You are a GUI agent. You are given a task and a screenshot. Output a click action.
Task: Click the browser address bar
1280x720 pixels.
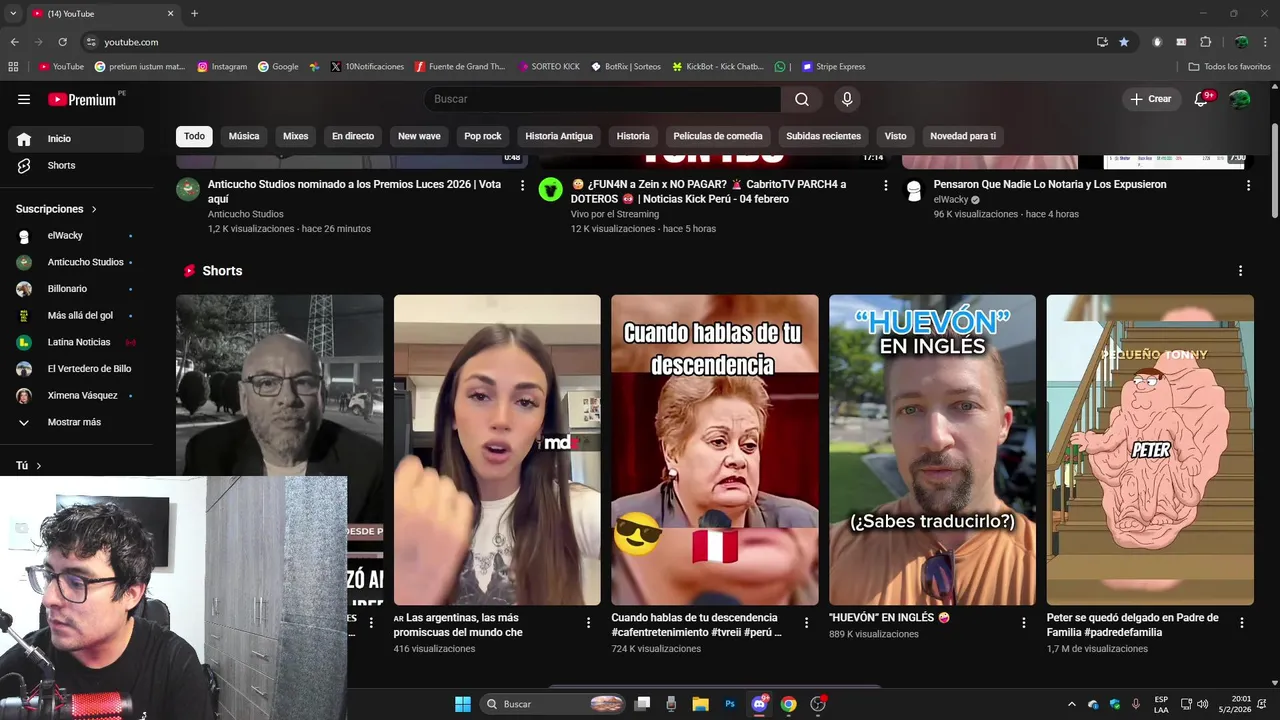click(590, 42)
